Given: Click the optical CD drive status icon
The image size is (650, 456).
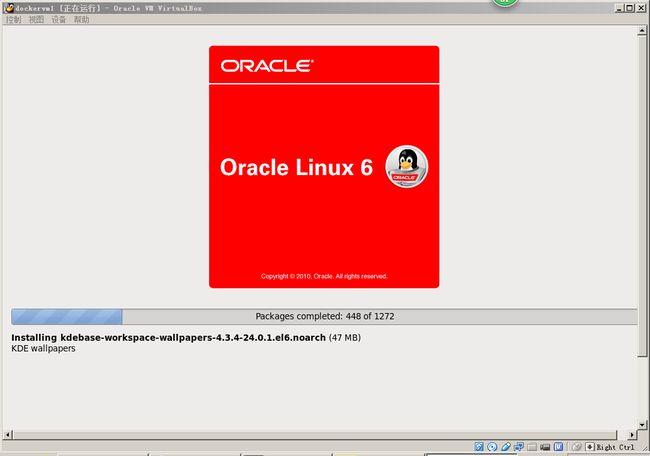Looking at the screenshot, I should click(492, 446).
